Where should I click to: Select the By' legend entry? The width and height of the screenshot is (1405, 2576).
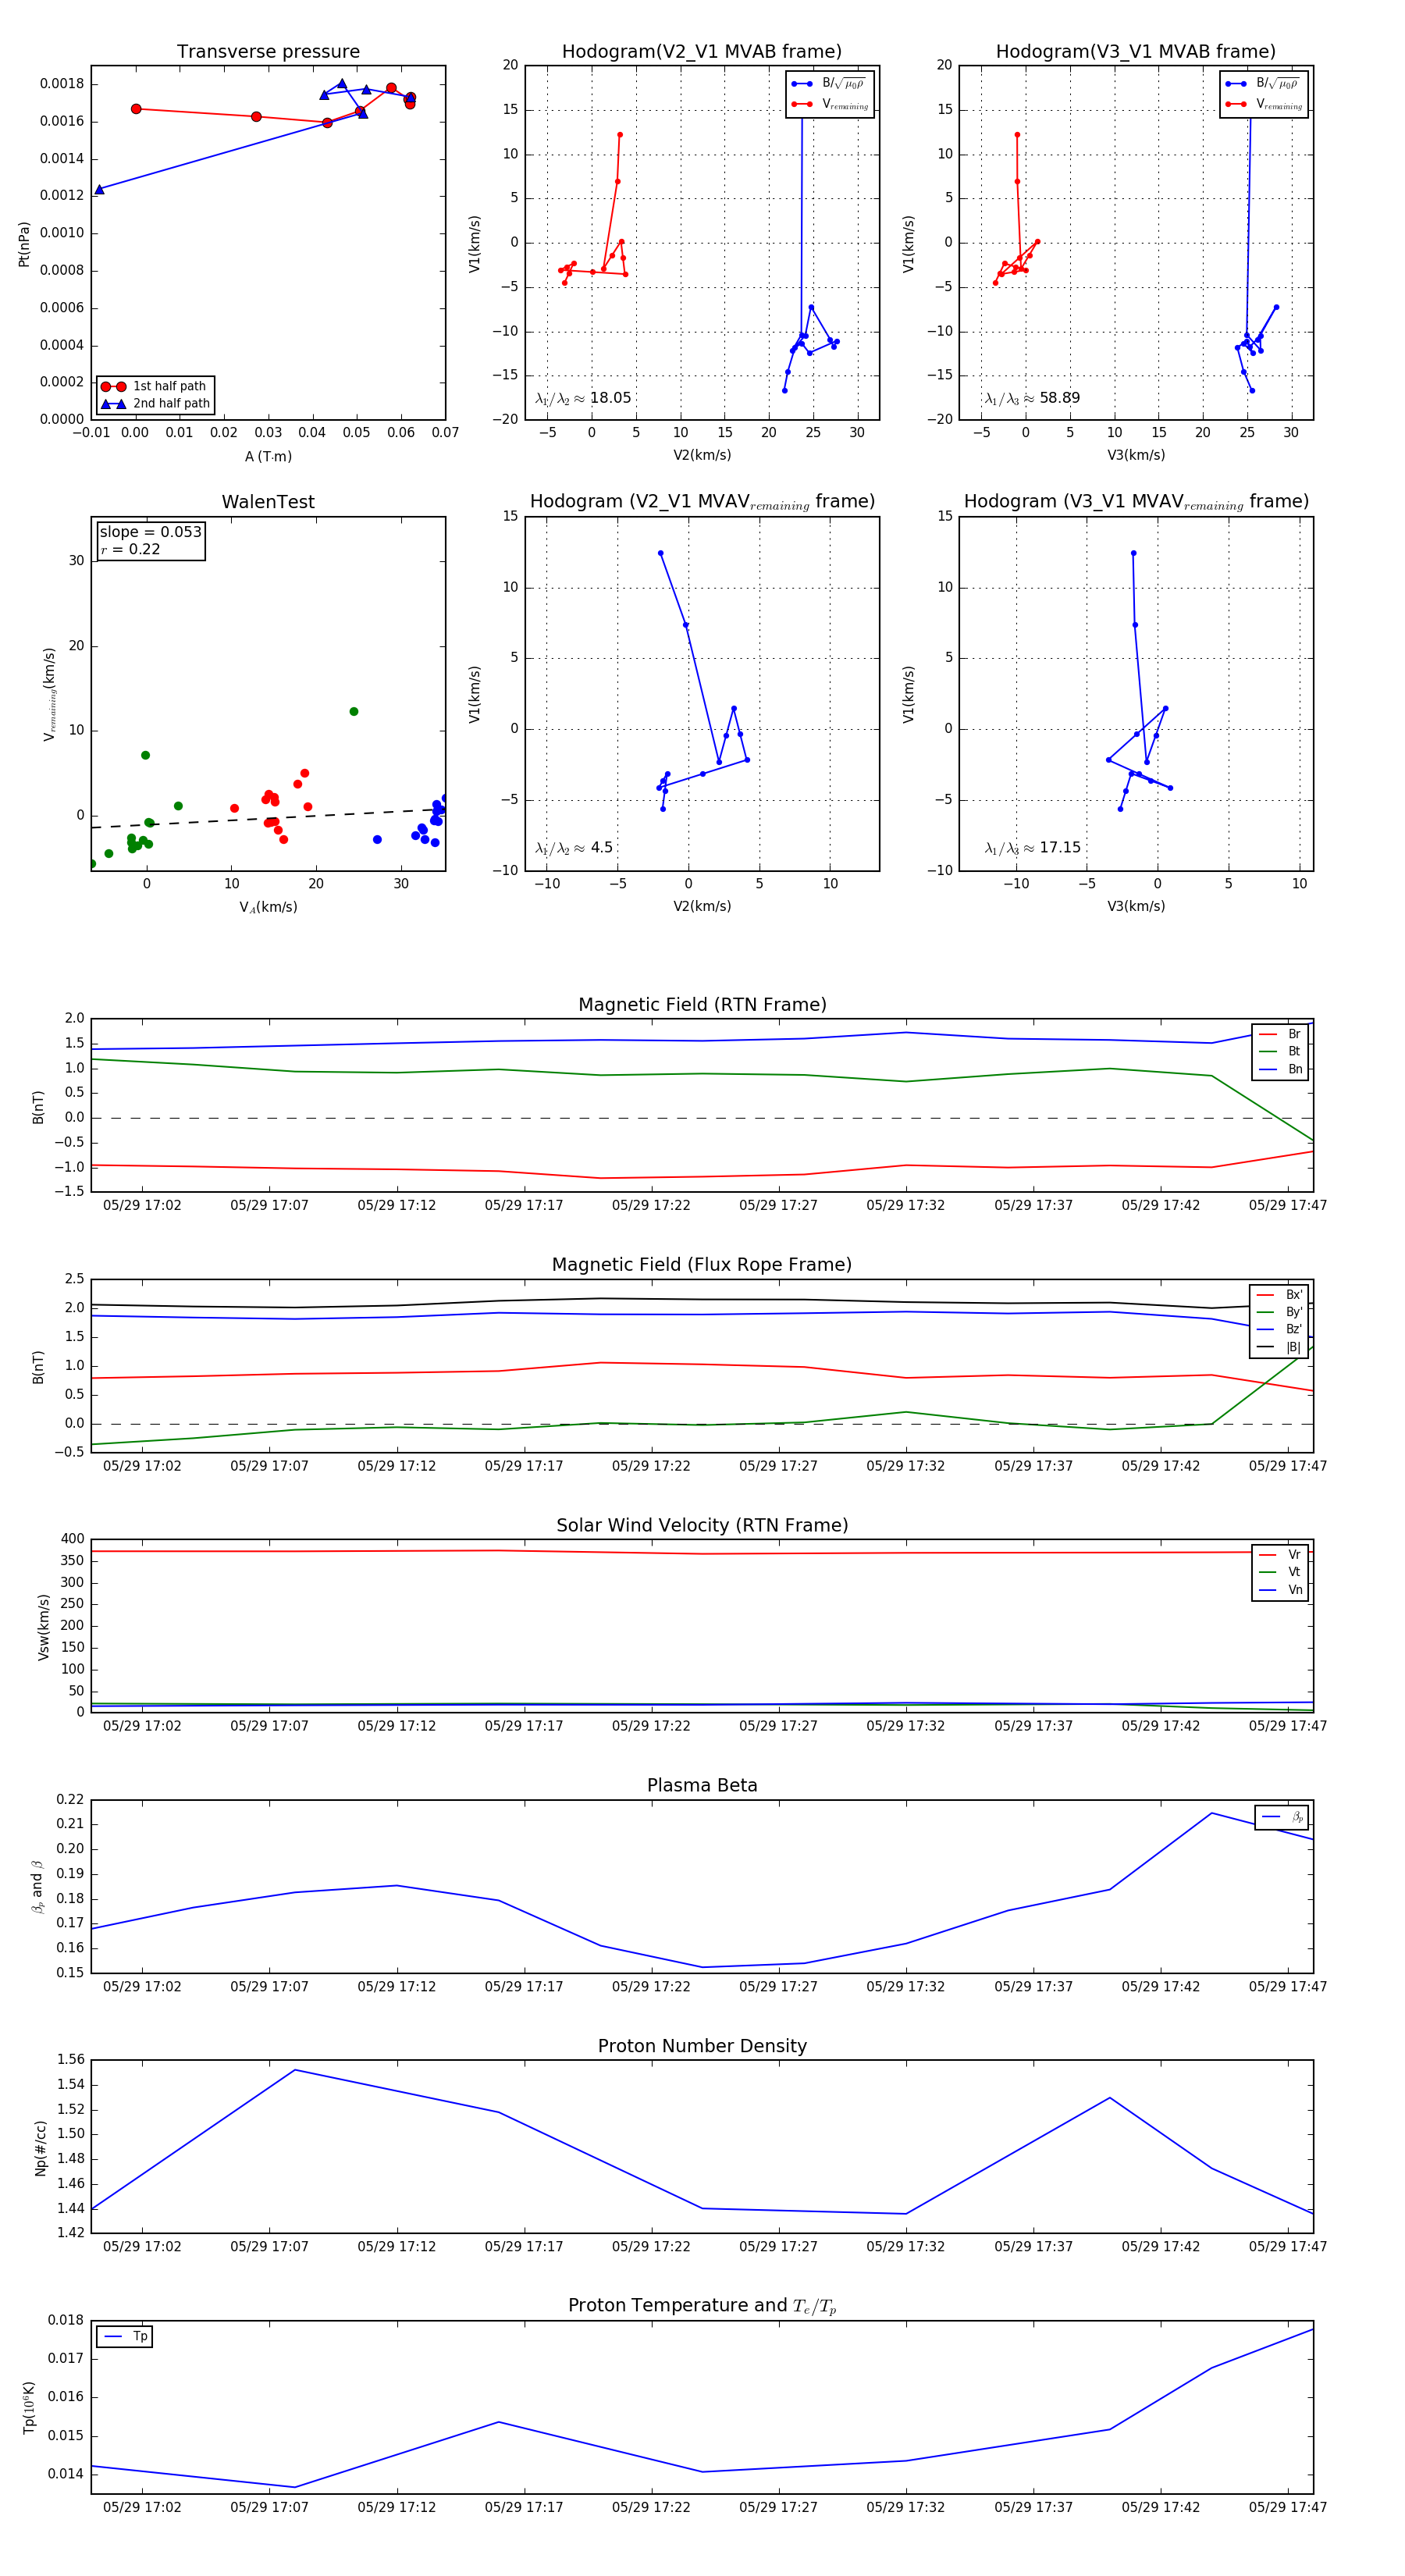1280,1312
